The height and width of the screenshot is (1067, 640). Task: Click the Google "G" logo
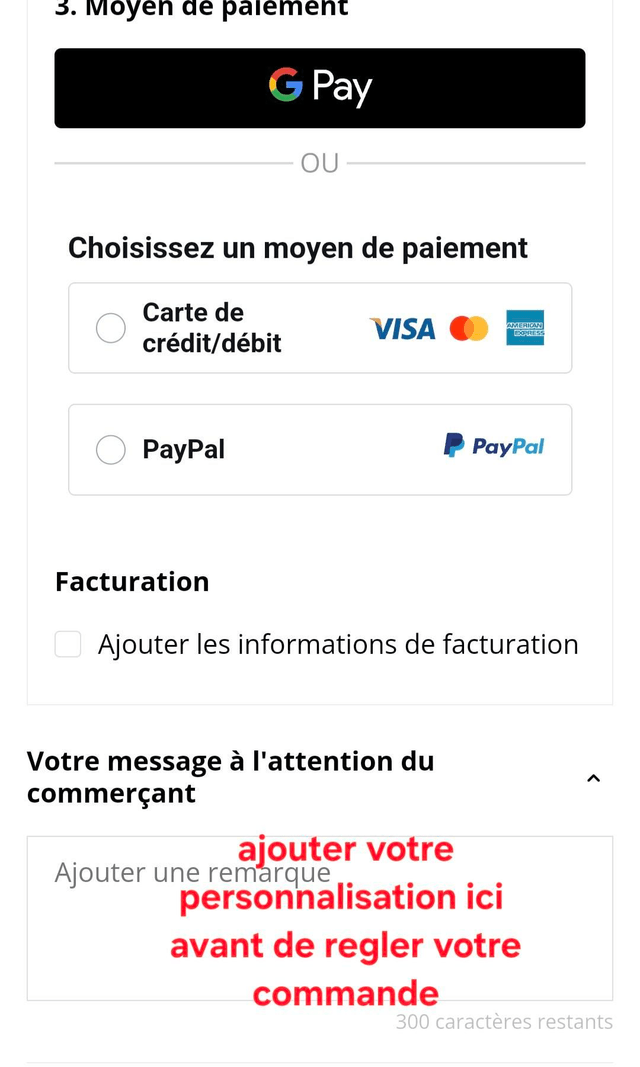[286, 85]
